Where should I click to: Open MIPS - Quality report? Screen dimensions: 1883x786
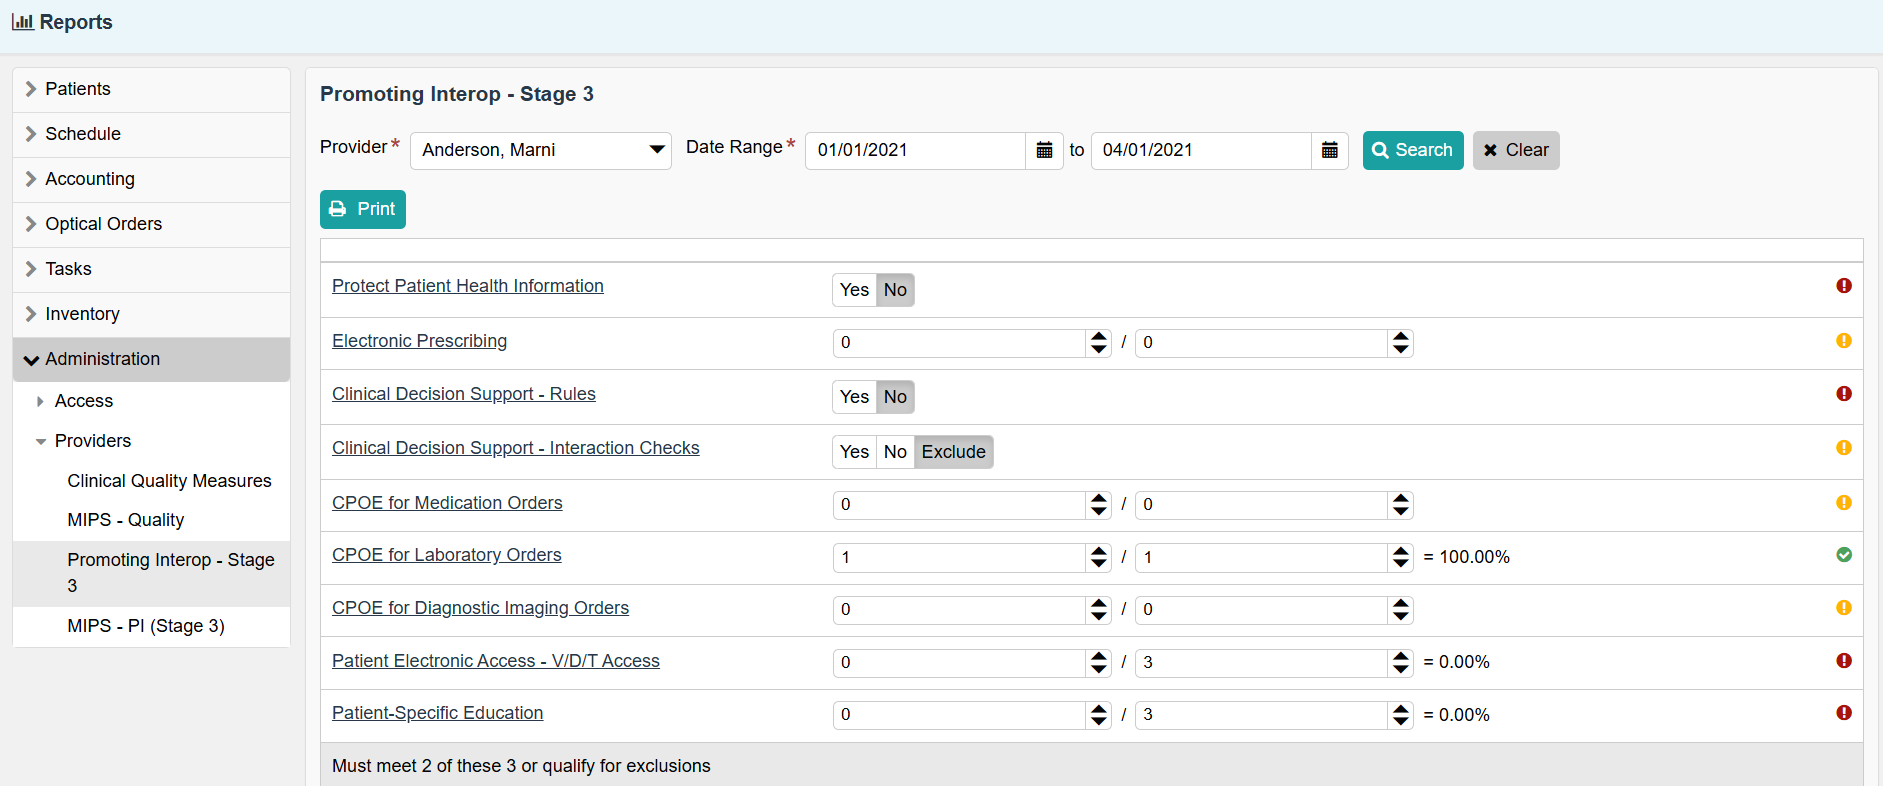tap(126, 520)
